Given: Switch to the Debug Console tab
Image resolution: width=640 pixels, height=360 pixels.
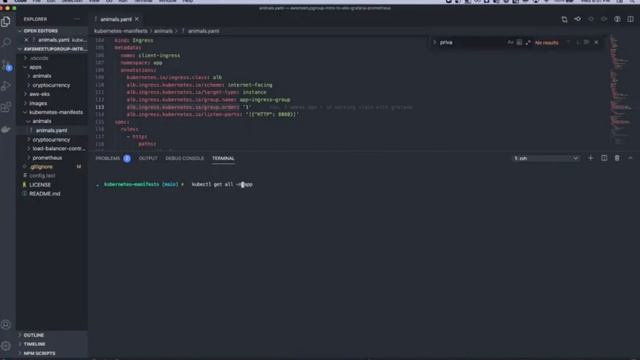Looking at the screenshot, I should pyautogui.click(x=184, y=158).
